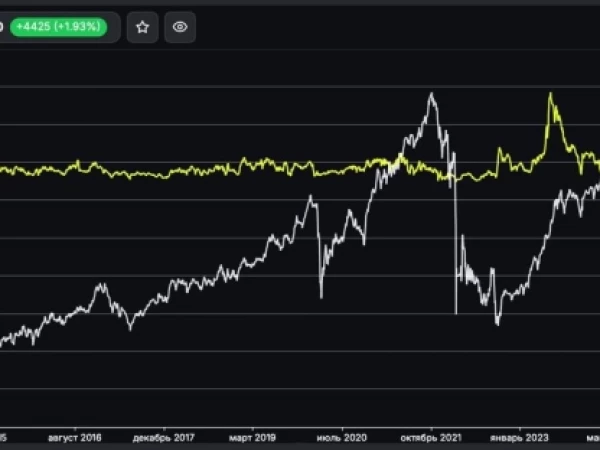Select the август 2016 axis label
Viewport: 600px width, 450px height.
(x=75, y=438)
